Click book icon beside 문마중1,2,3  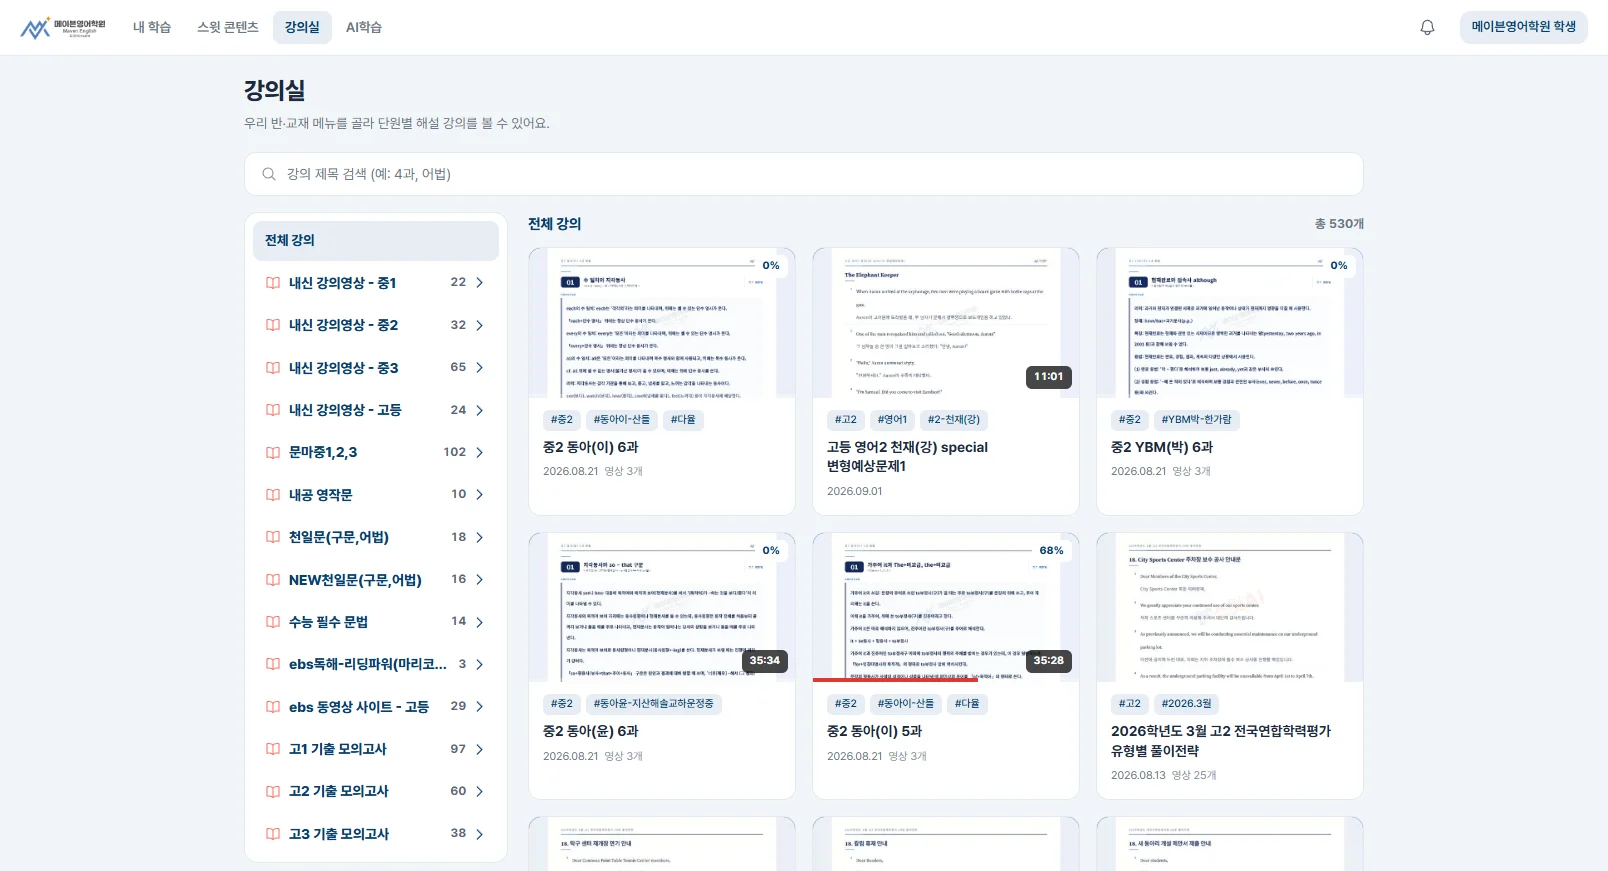pyautogui.click(x=273, y=452)
